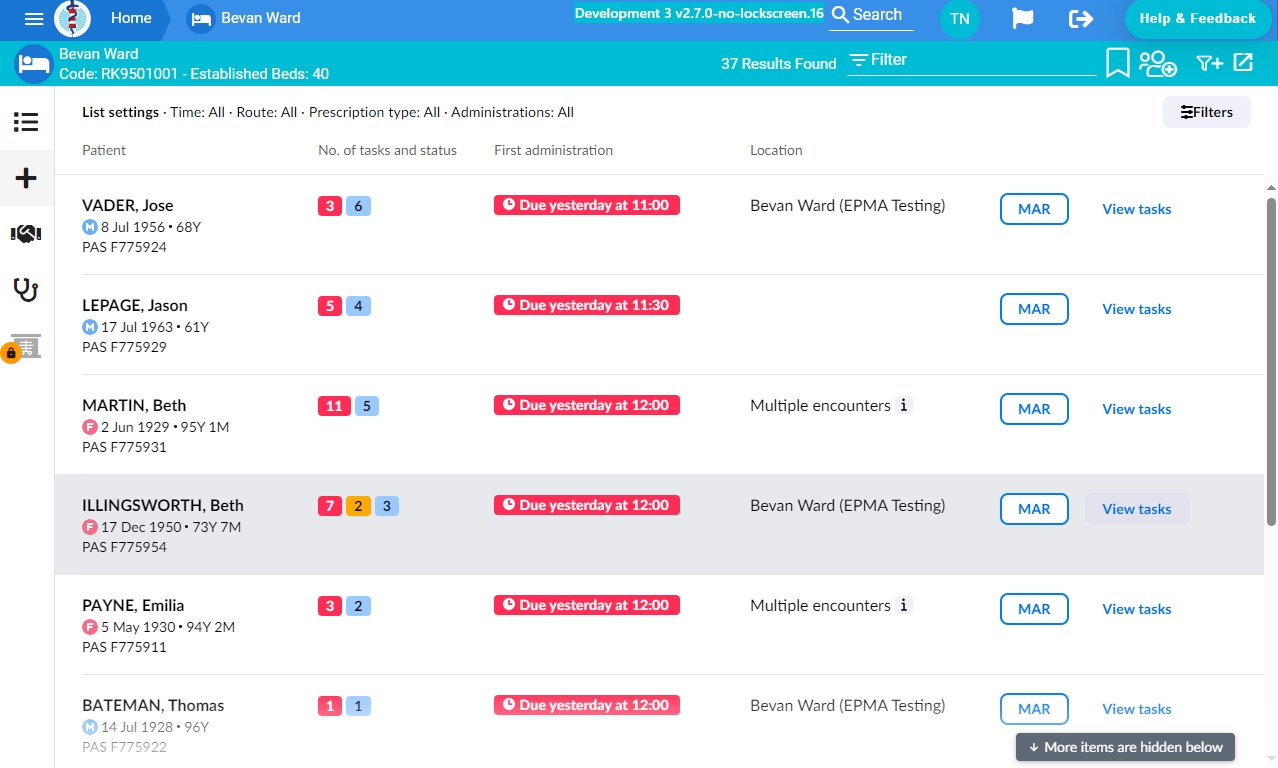Open MAR for BATEMAN, Thomas
This screenshot has height=768, width=1278.
[x=1034, y=709]
